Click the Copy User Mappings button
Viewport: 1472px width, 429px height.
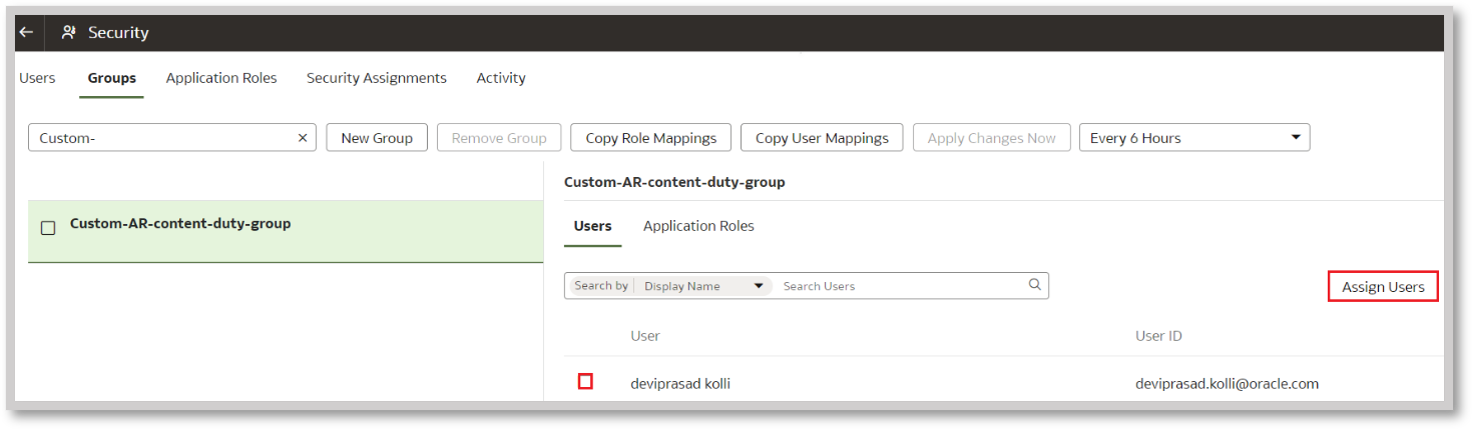coord(821,138)
